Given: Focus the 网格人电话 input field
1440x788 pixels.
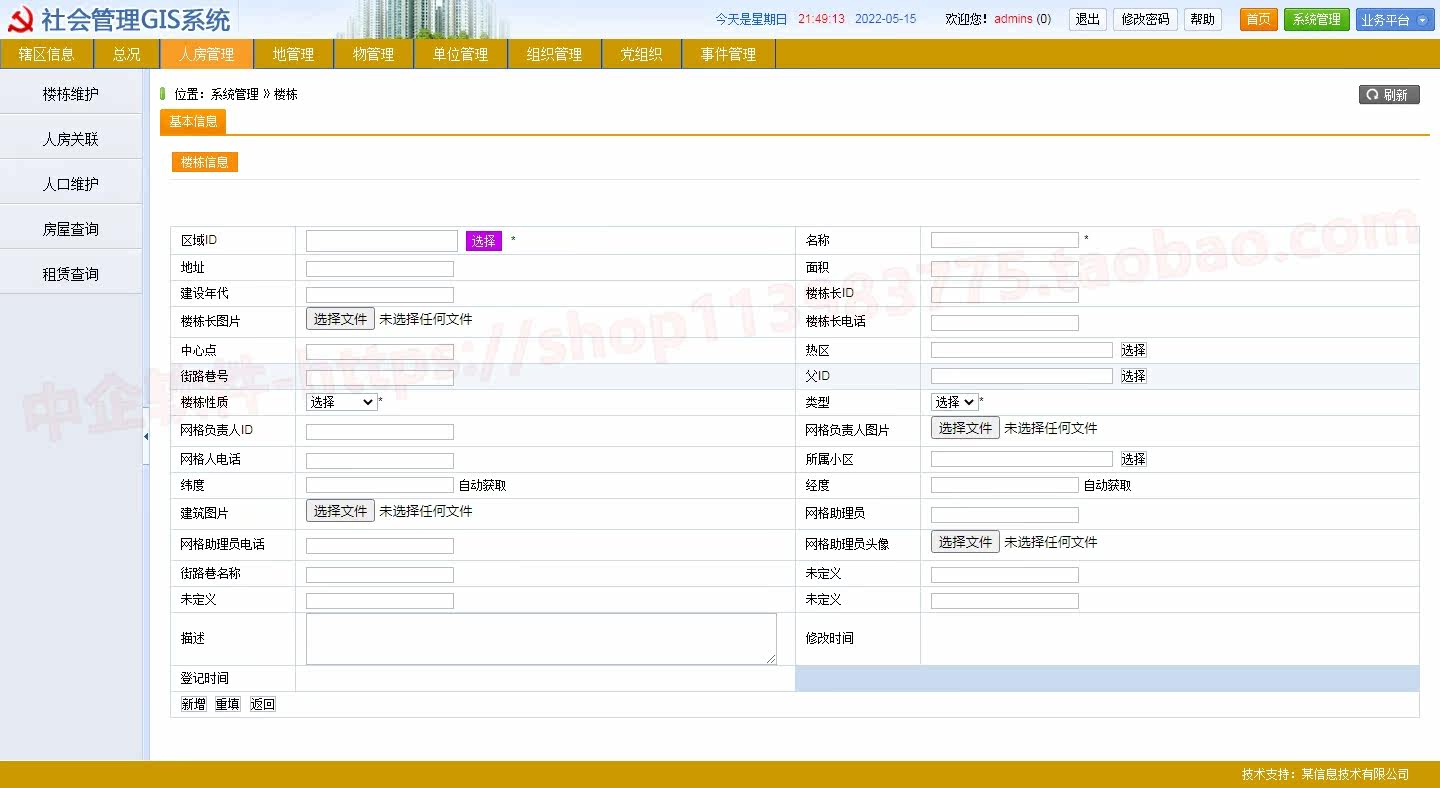Looking at the screenshot, I should click(x=380, y=460).
